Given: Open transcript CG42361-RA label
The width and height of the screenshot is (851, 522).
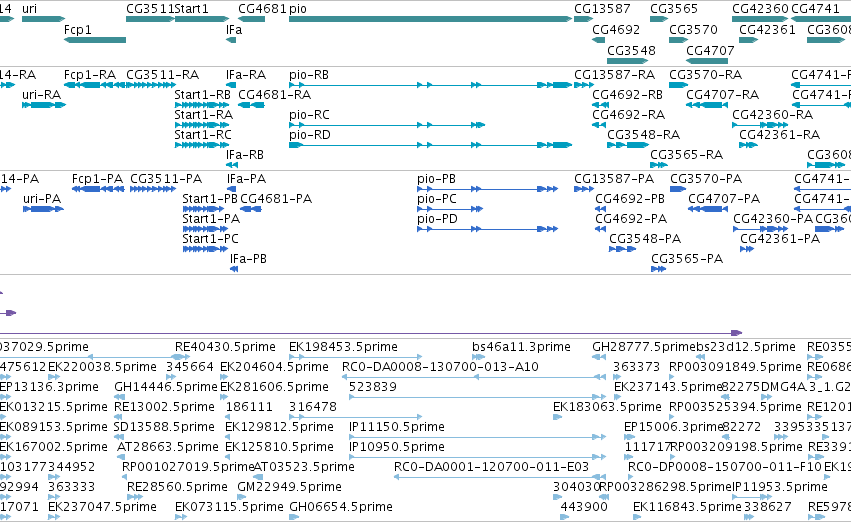Looking at the screenshot, I should [x=779, y=135].
